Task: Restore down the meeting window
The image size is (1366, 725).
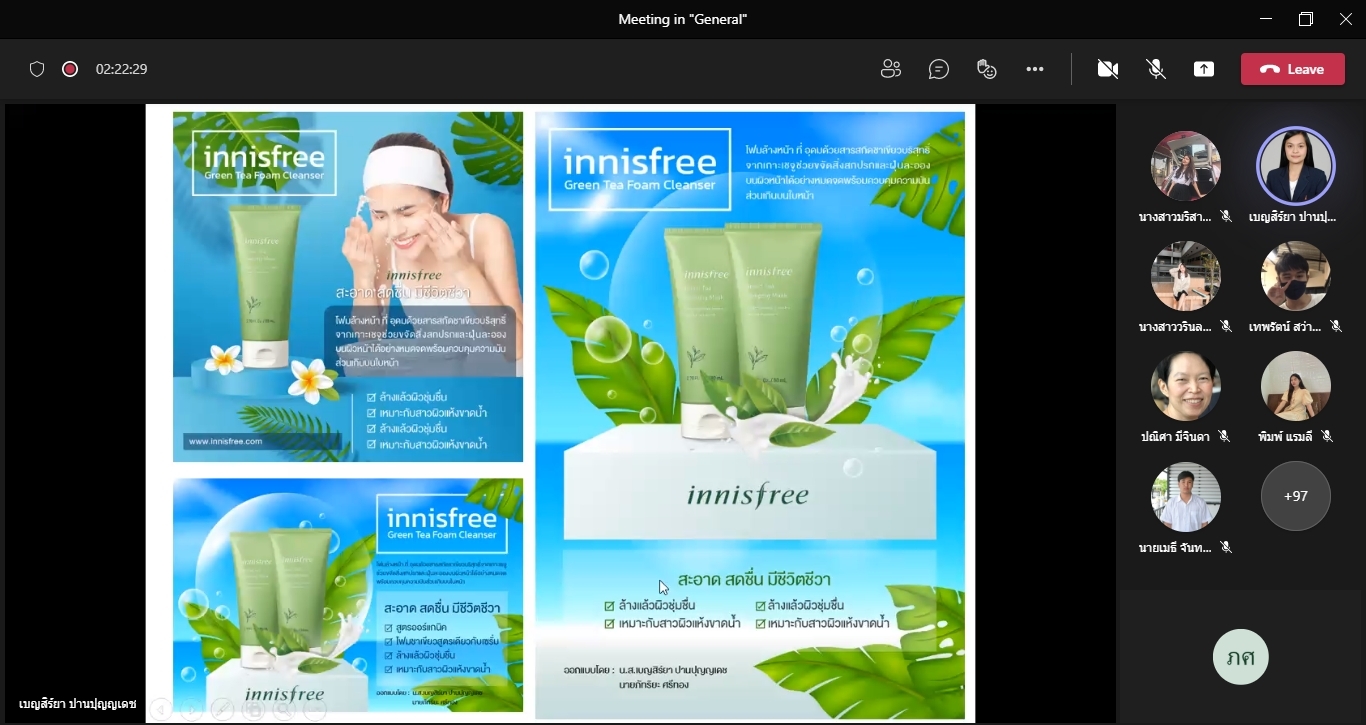Action: click(1306, 19)
